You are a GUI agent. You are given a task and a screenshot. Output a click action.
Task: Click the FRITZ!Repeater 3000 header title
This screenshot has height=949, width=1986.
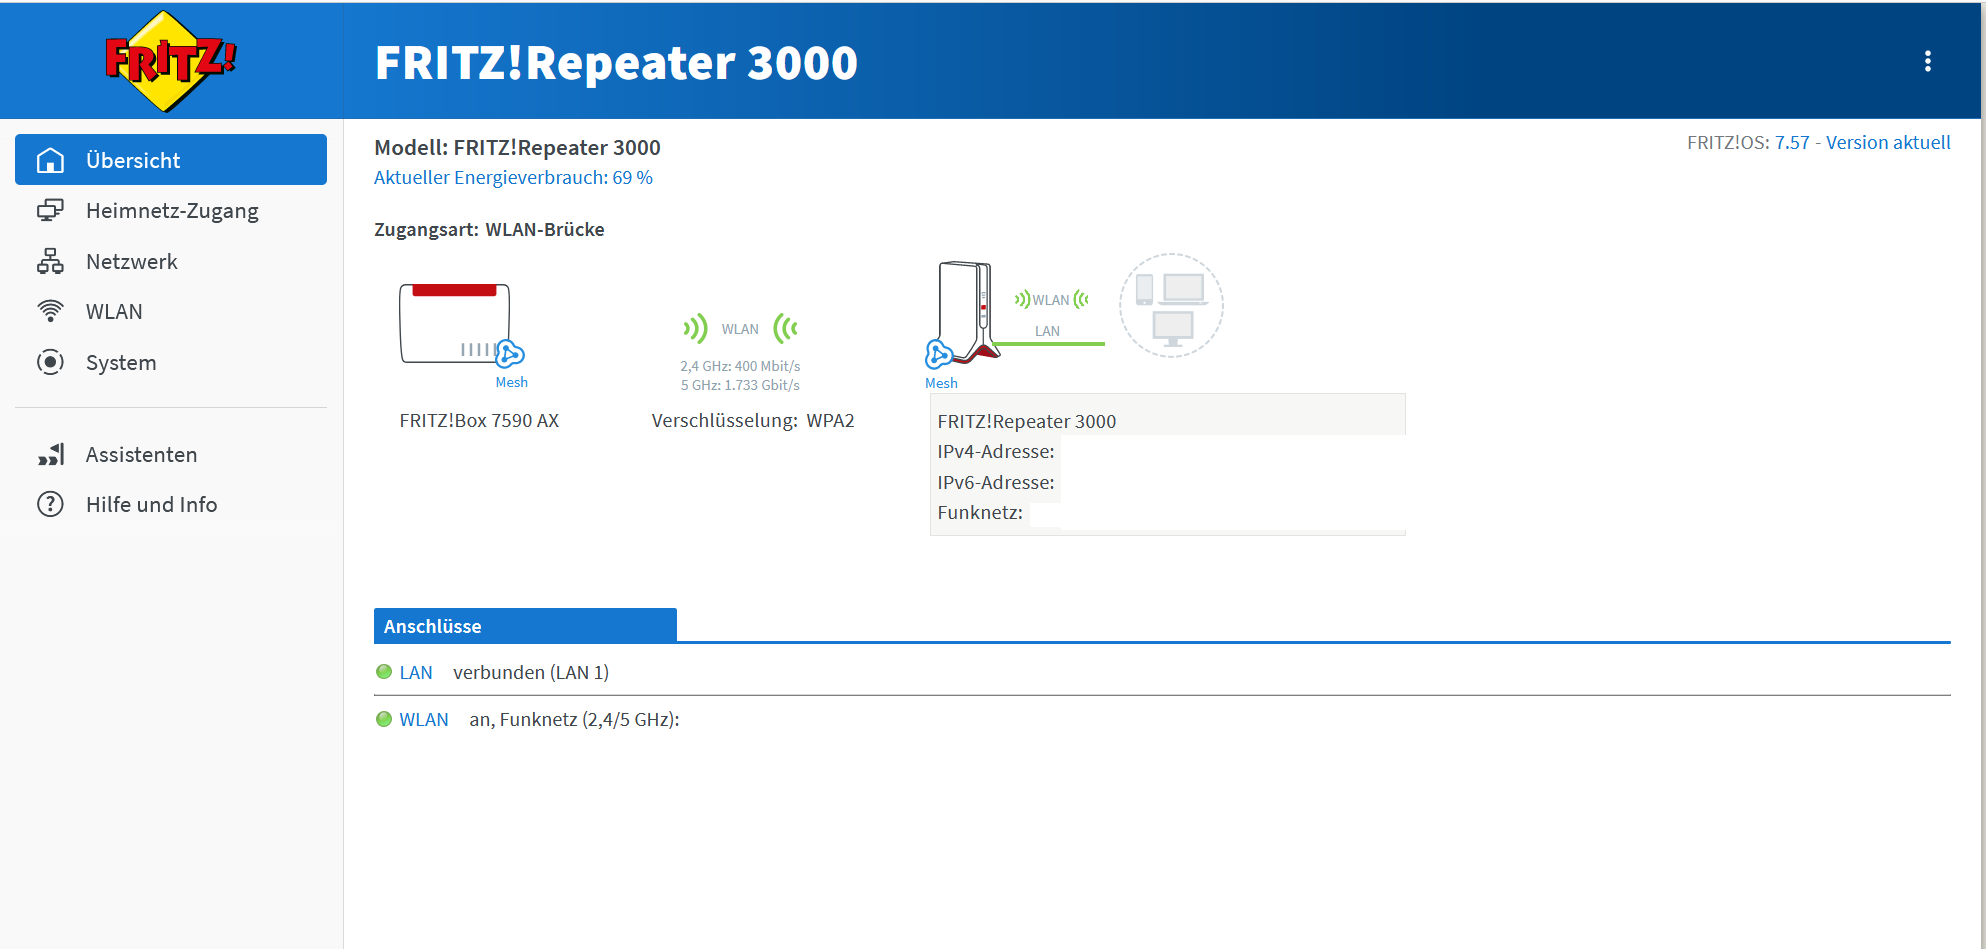click(616, 62)
